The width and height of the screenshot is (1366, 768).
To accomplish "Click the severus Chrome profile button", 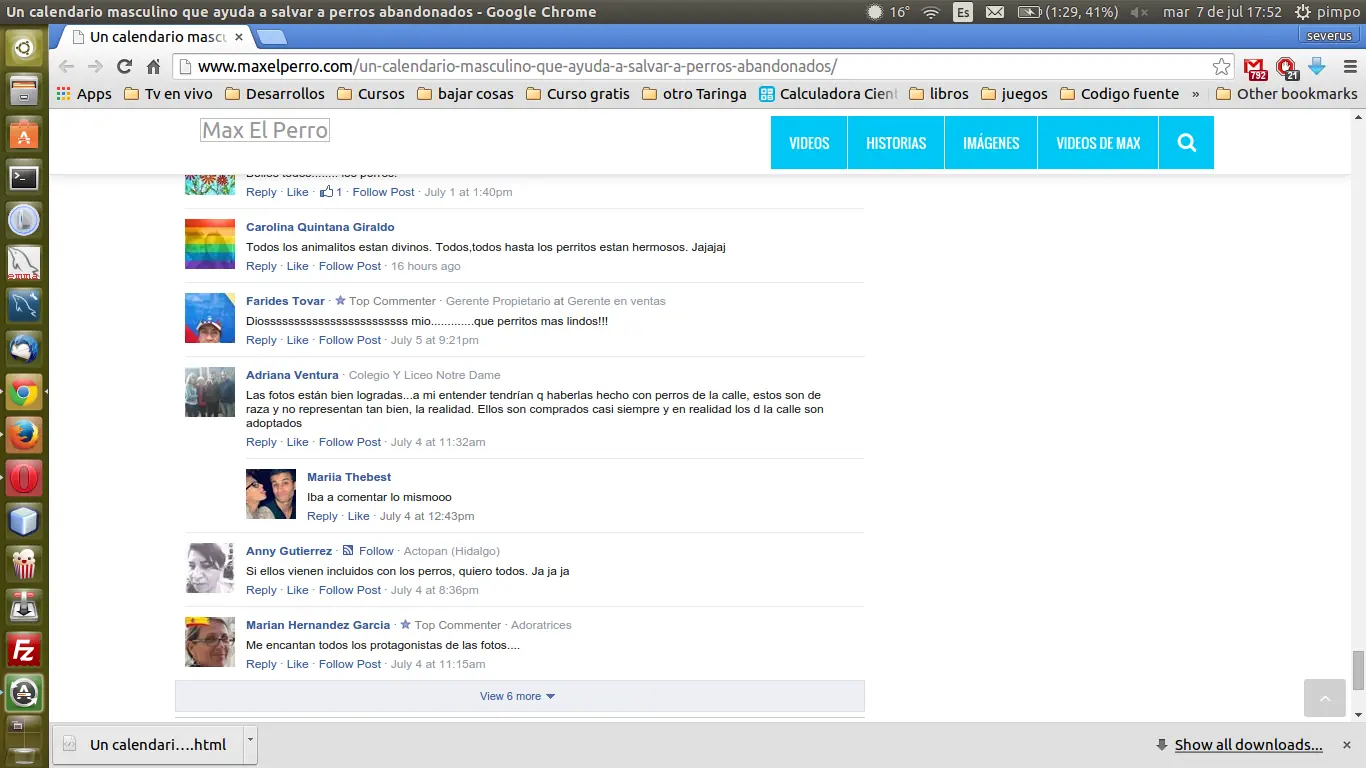I will click(1329, 36).
